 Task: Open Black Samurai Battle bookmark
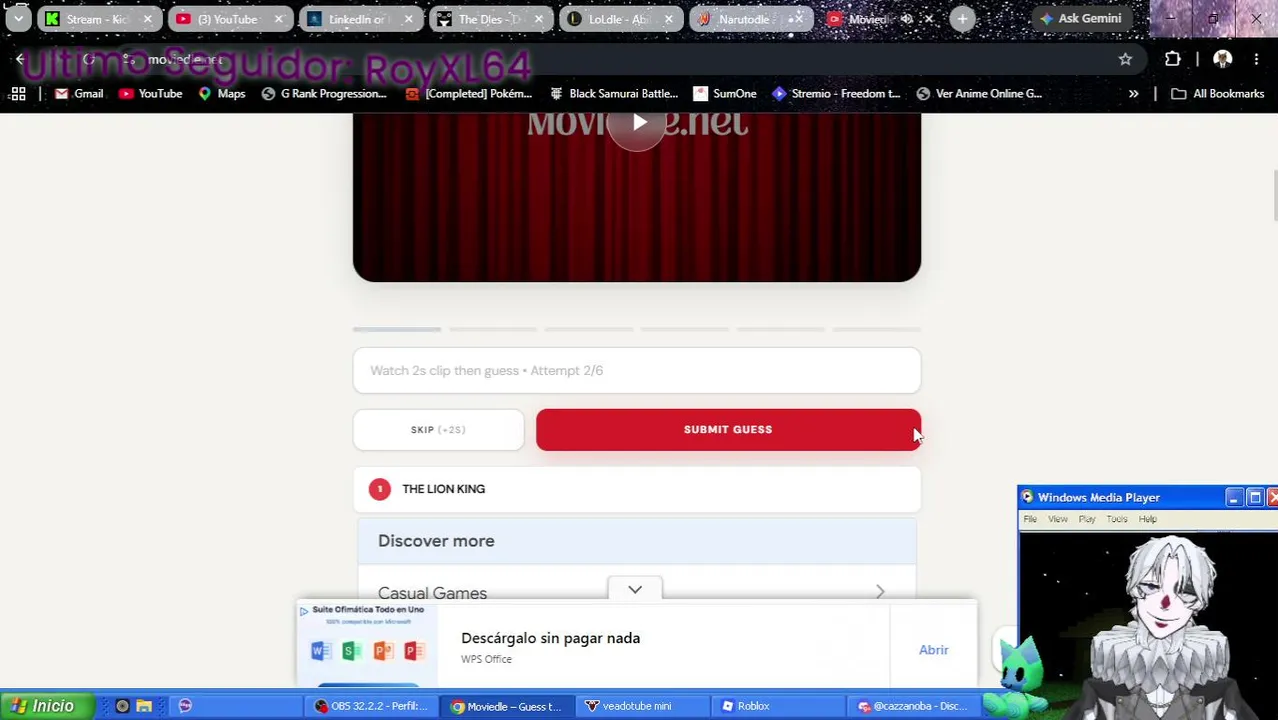coord(613,94)
